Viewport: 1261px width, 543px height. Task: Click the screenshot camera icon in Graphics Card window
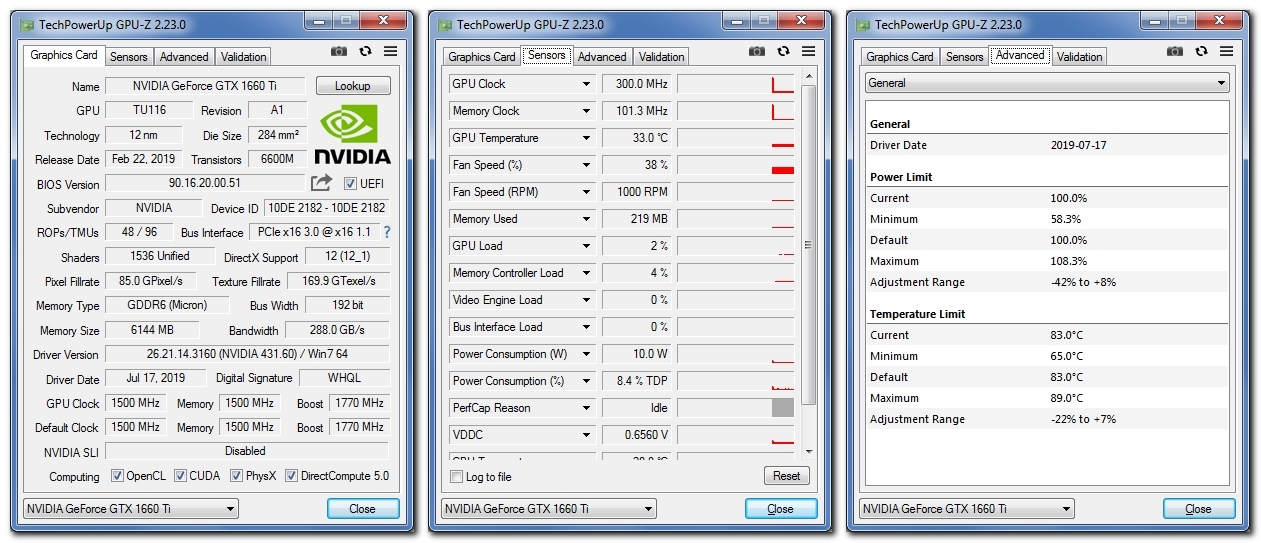[339, 51]
